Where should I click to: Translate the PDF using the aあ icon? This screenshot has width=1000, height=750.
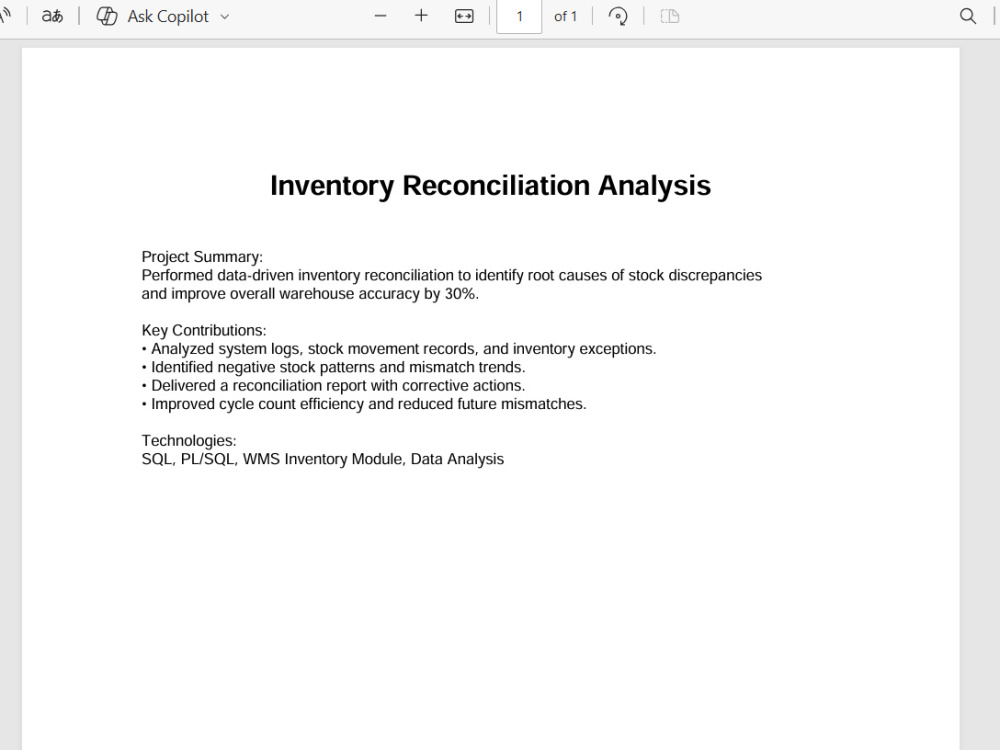(x=51, y=16)
